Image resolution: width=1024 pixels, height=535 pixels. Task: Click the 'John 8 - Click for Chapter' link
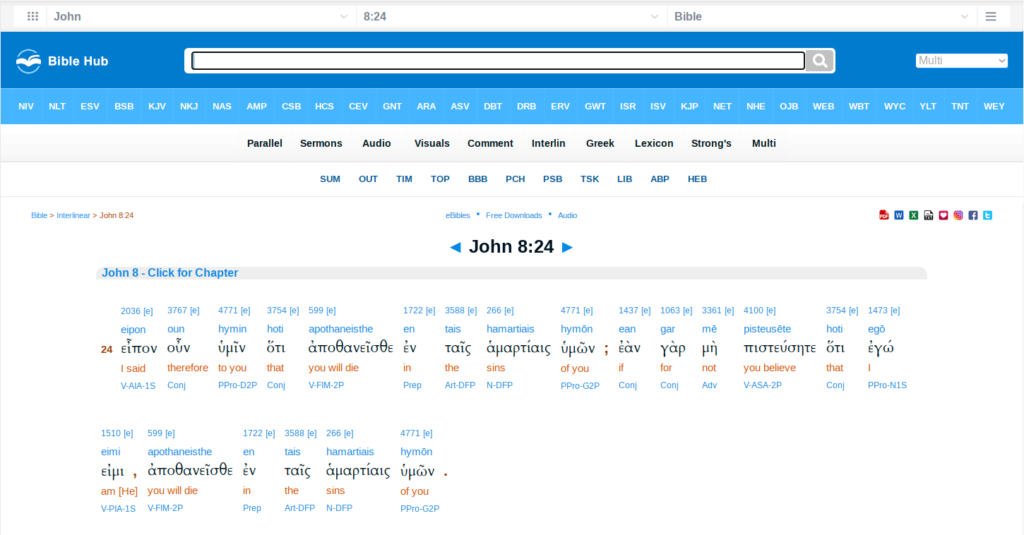[170, 273]
